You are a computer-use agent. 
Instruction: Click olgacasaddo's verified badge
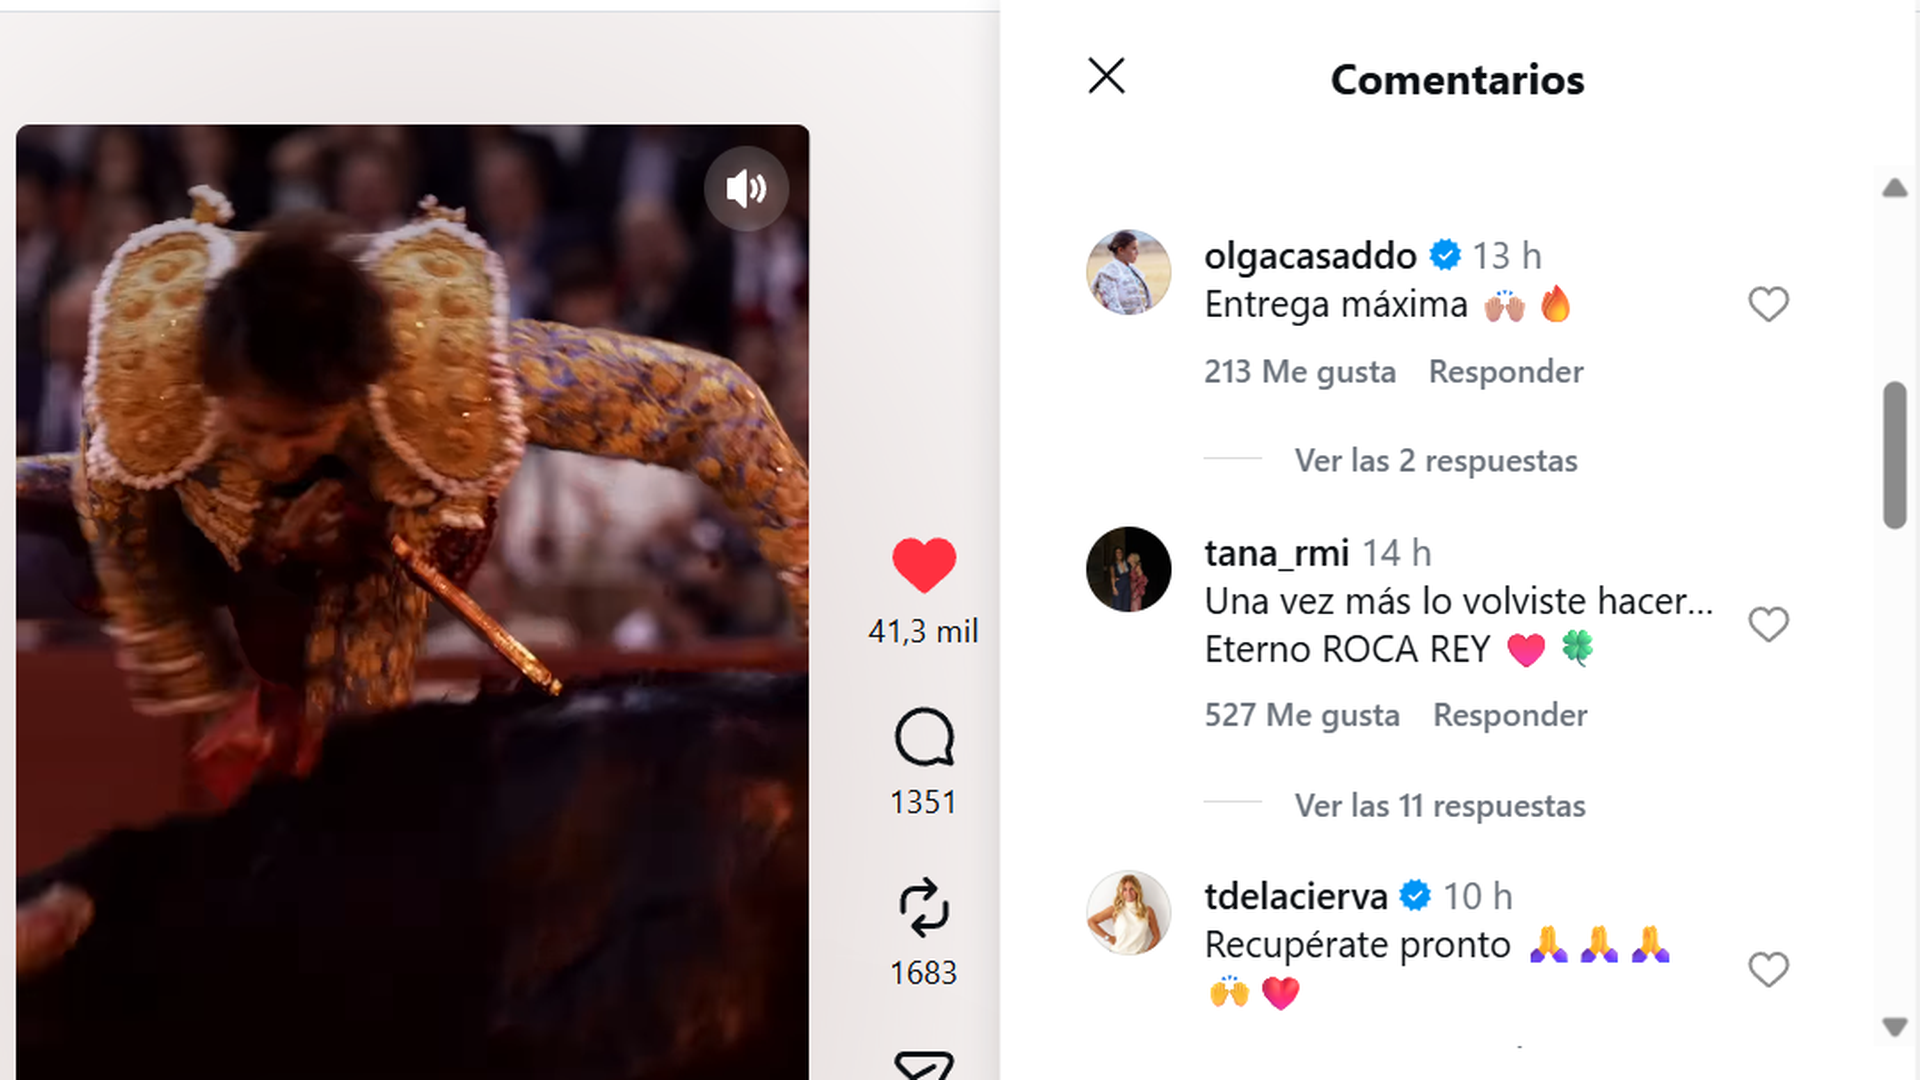pyautogui.click(x=1443, y=256)
